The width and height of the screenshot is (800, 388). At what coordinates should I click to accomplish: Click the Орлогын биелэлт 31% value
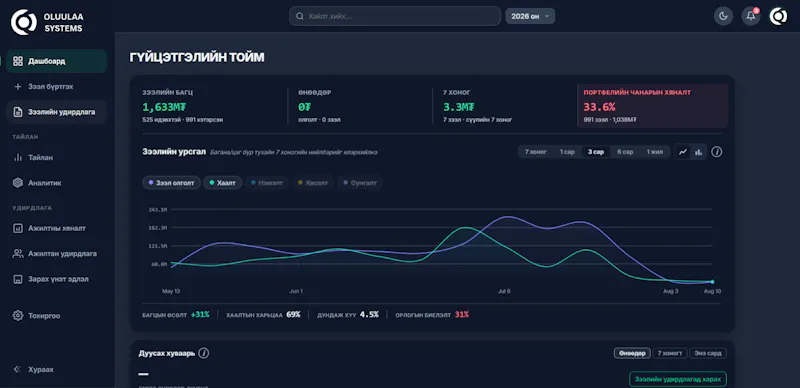click(461, 314)
